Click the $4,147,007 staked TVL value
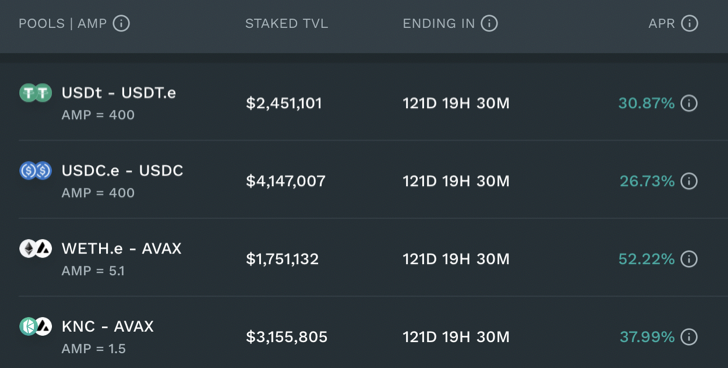The width and height of the screenshot is (728, 368). pos(286,181)
